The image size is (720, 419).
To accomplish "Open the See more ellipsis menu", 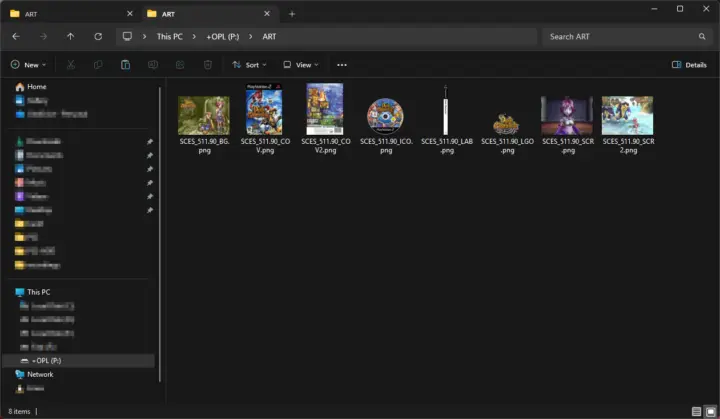I will (342, 65).
